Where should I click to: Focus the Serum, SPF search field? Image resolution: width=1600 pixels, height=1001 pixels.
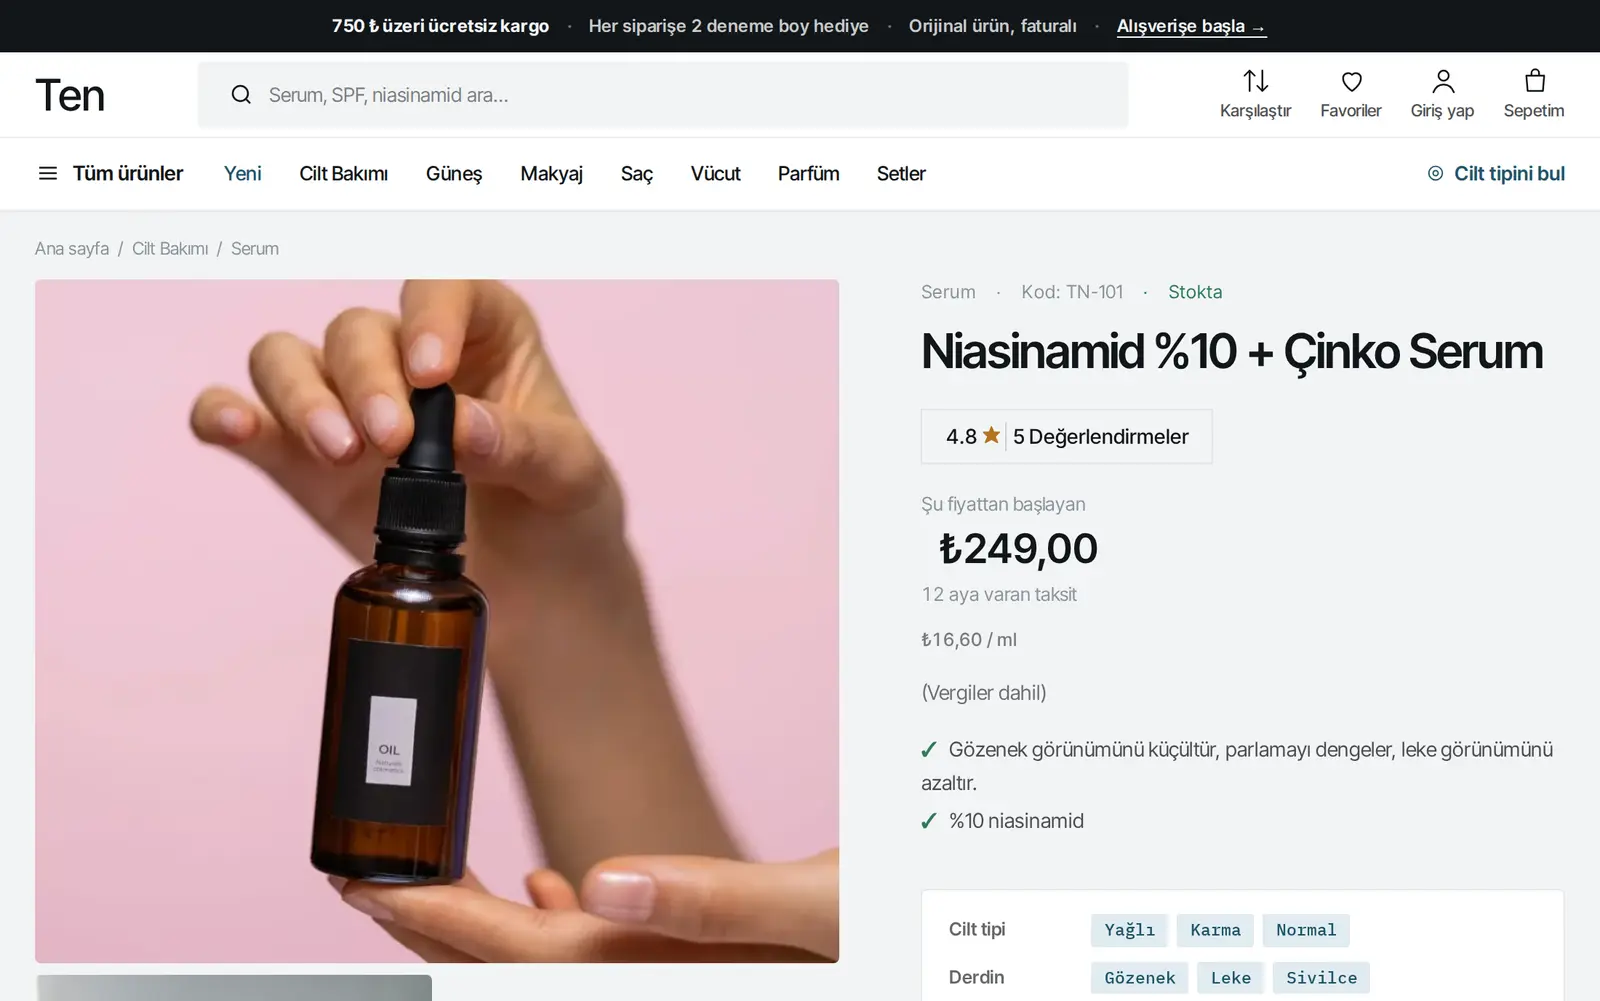663,95
